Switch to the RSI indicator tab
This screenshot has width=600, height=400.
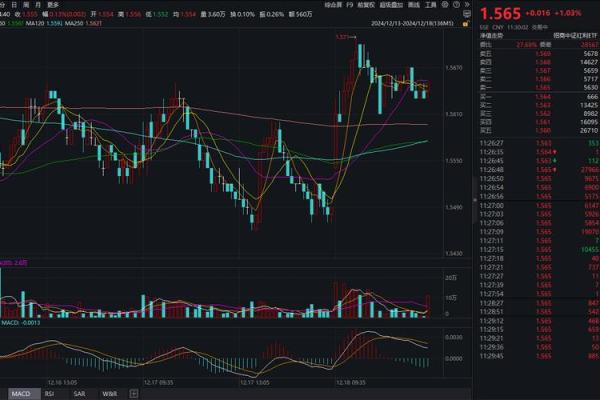tap(49, 393)
